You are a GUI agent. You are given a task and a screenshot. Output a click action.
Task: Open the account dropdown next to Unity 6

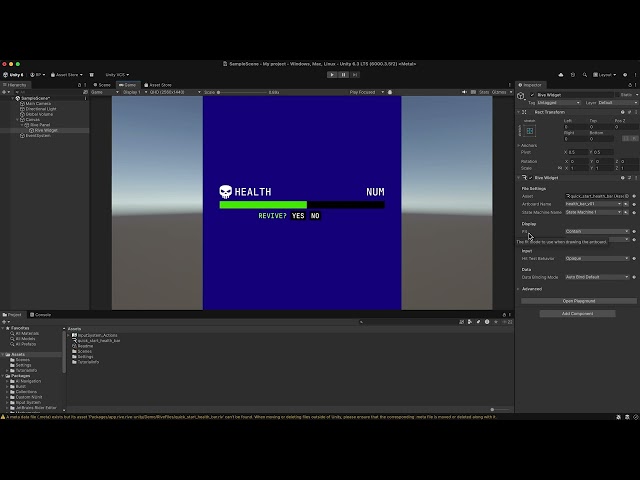click(38, 75)
